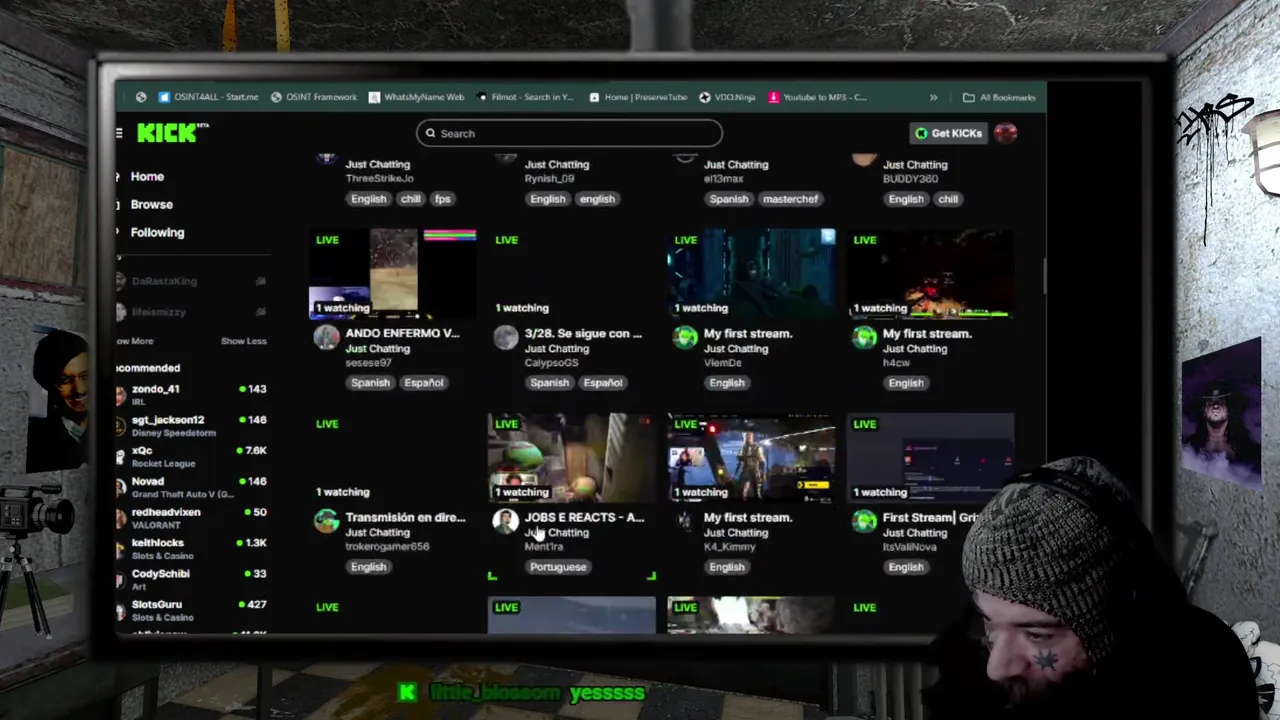Open the JOBS E REACTS stream thumbnail
The height and width of the screenshot is (720, 1280).
click(x=572, y=457)
